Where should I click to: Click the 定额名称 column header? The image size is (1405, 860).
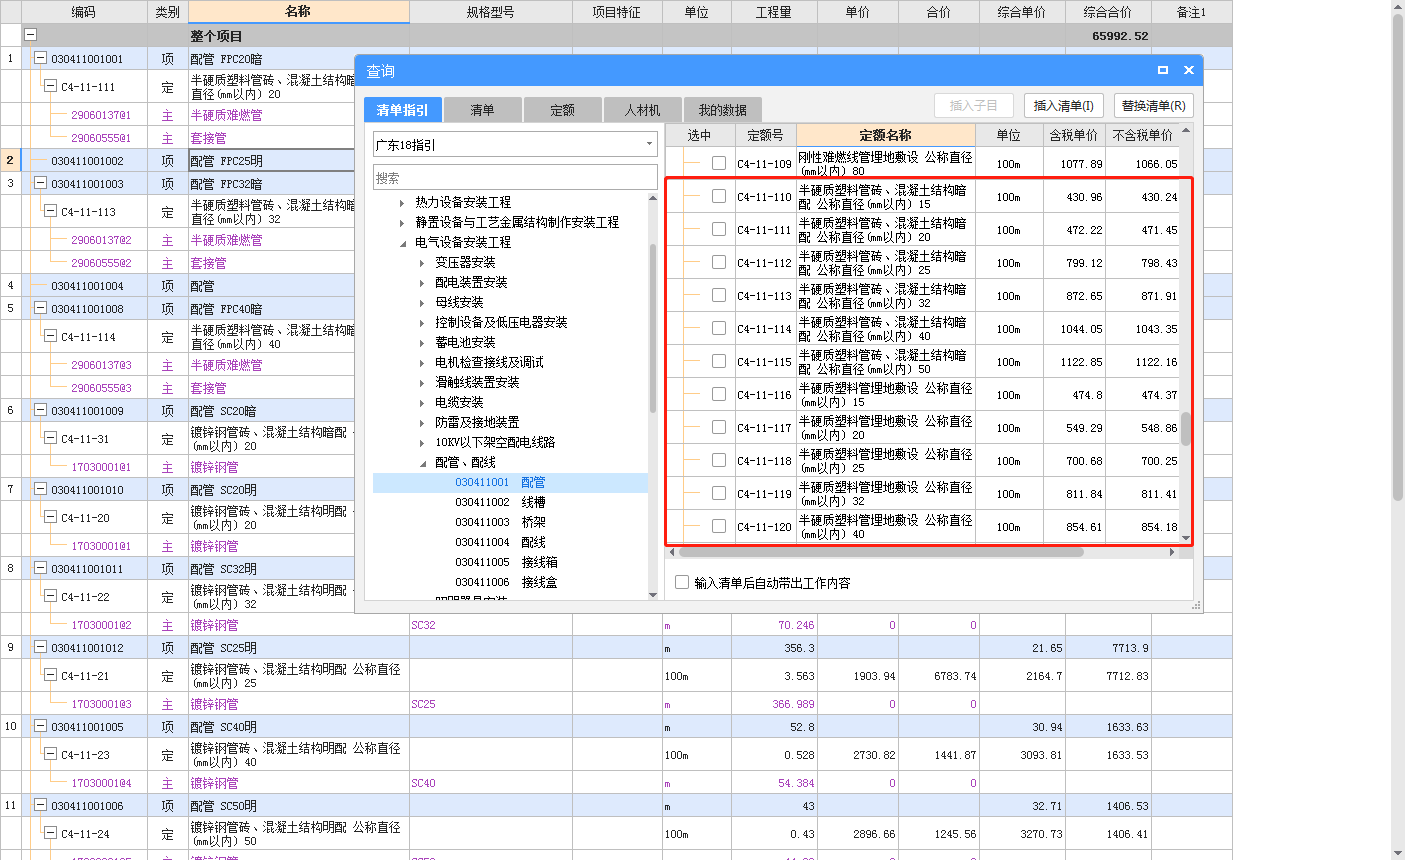click(885, 135)
